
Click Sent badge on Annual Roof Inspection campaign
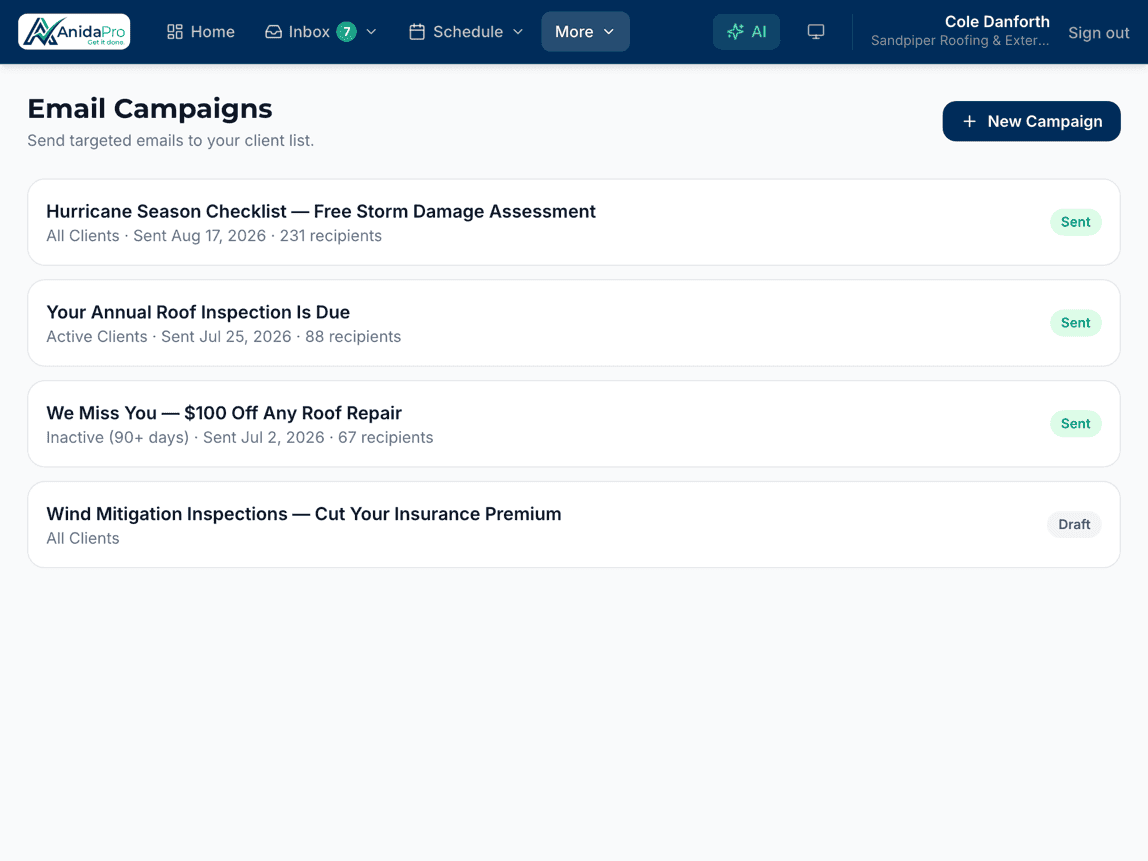click(x=1075, y=323)
